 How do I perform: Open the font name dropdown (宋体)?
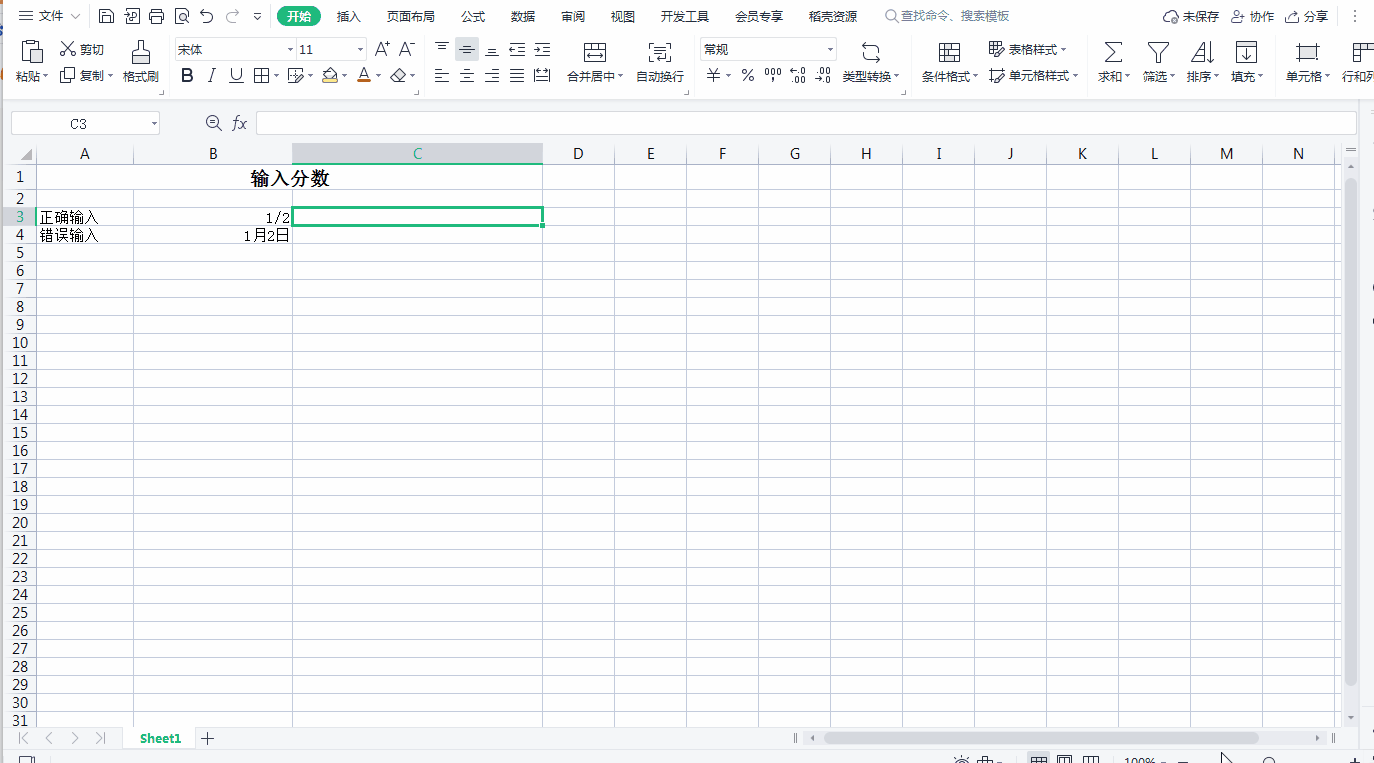[x=291, y=50]
